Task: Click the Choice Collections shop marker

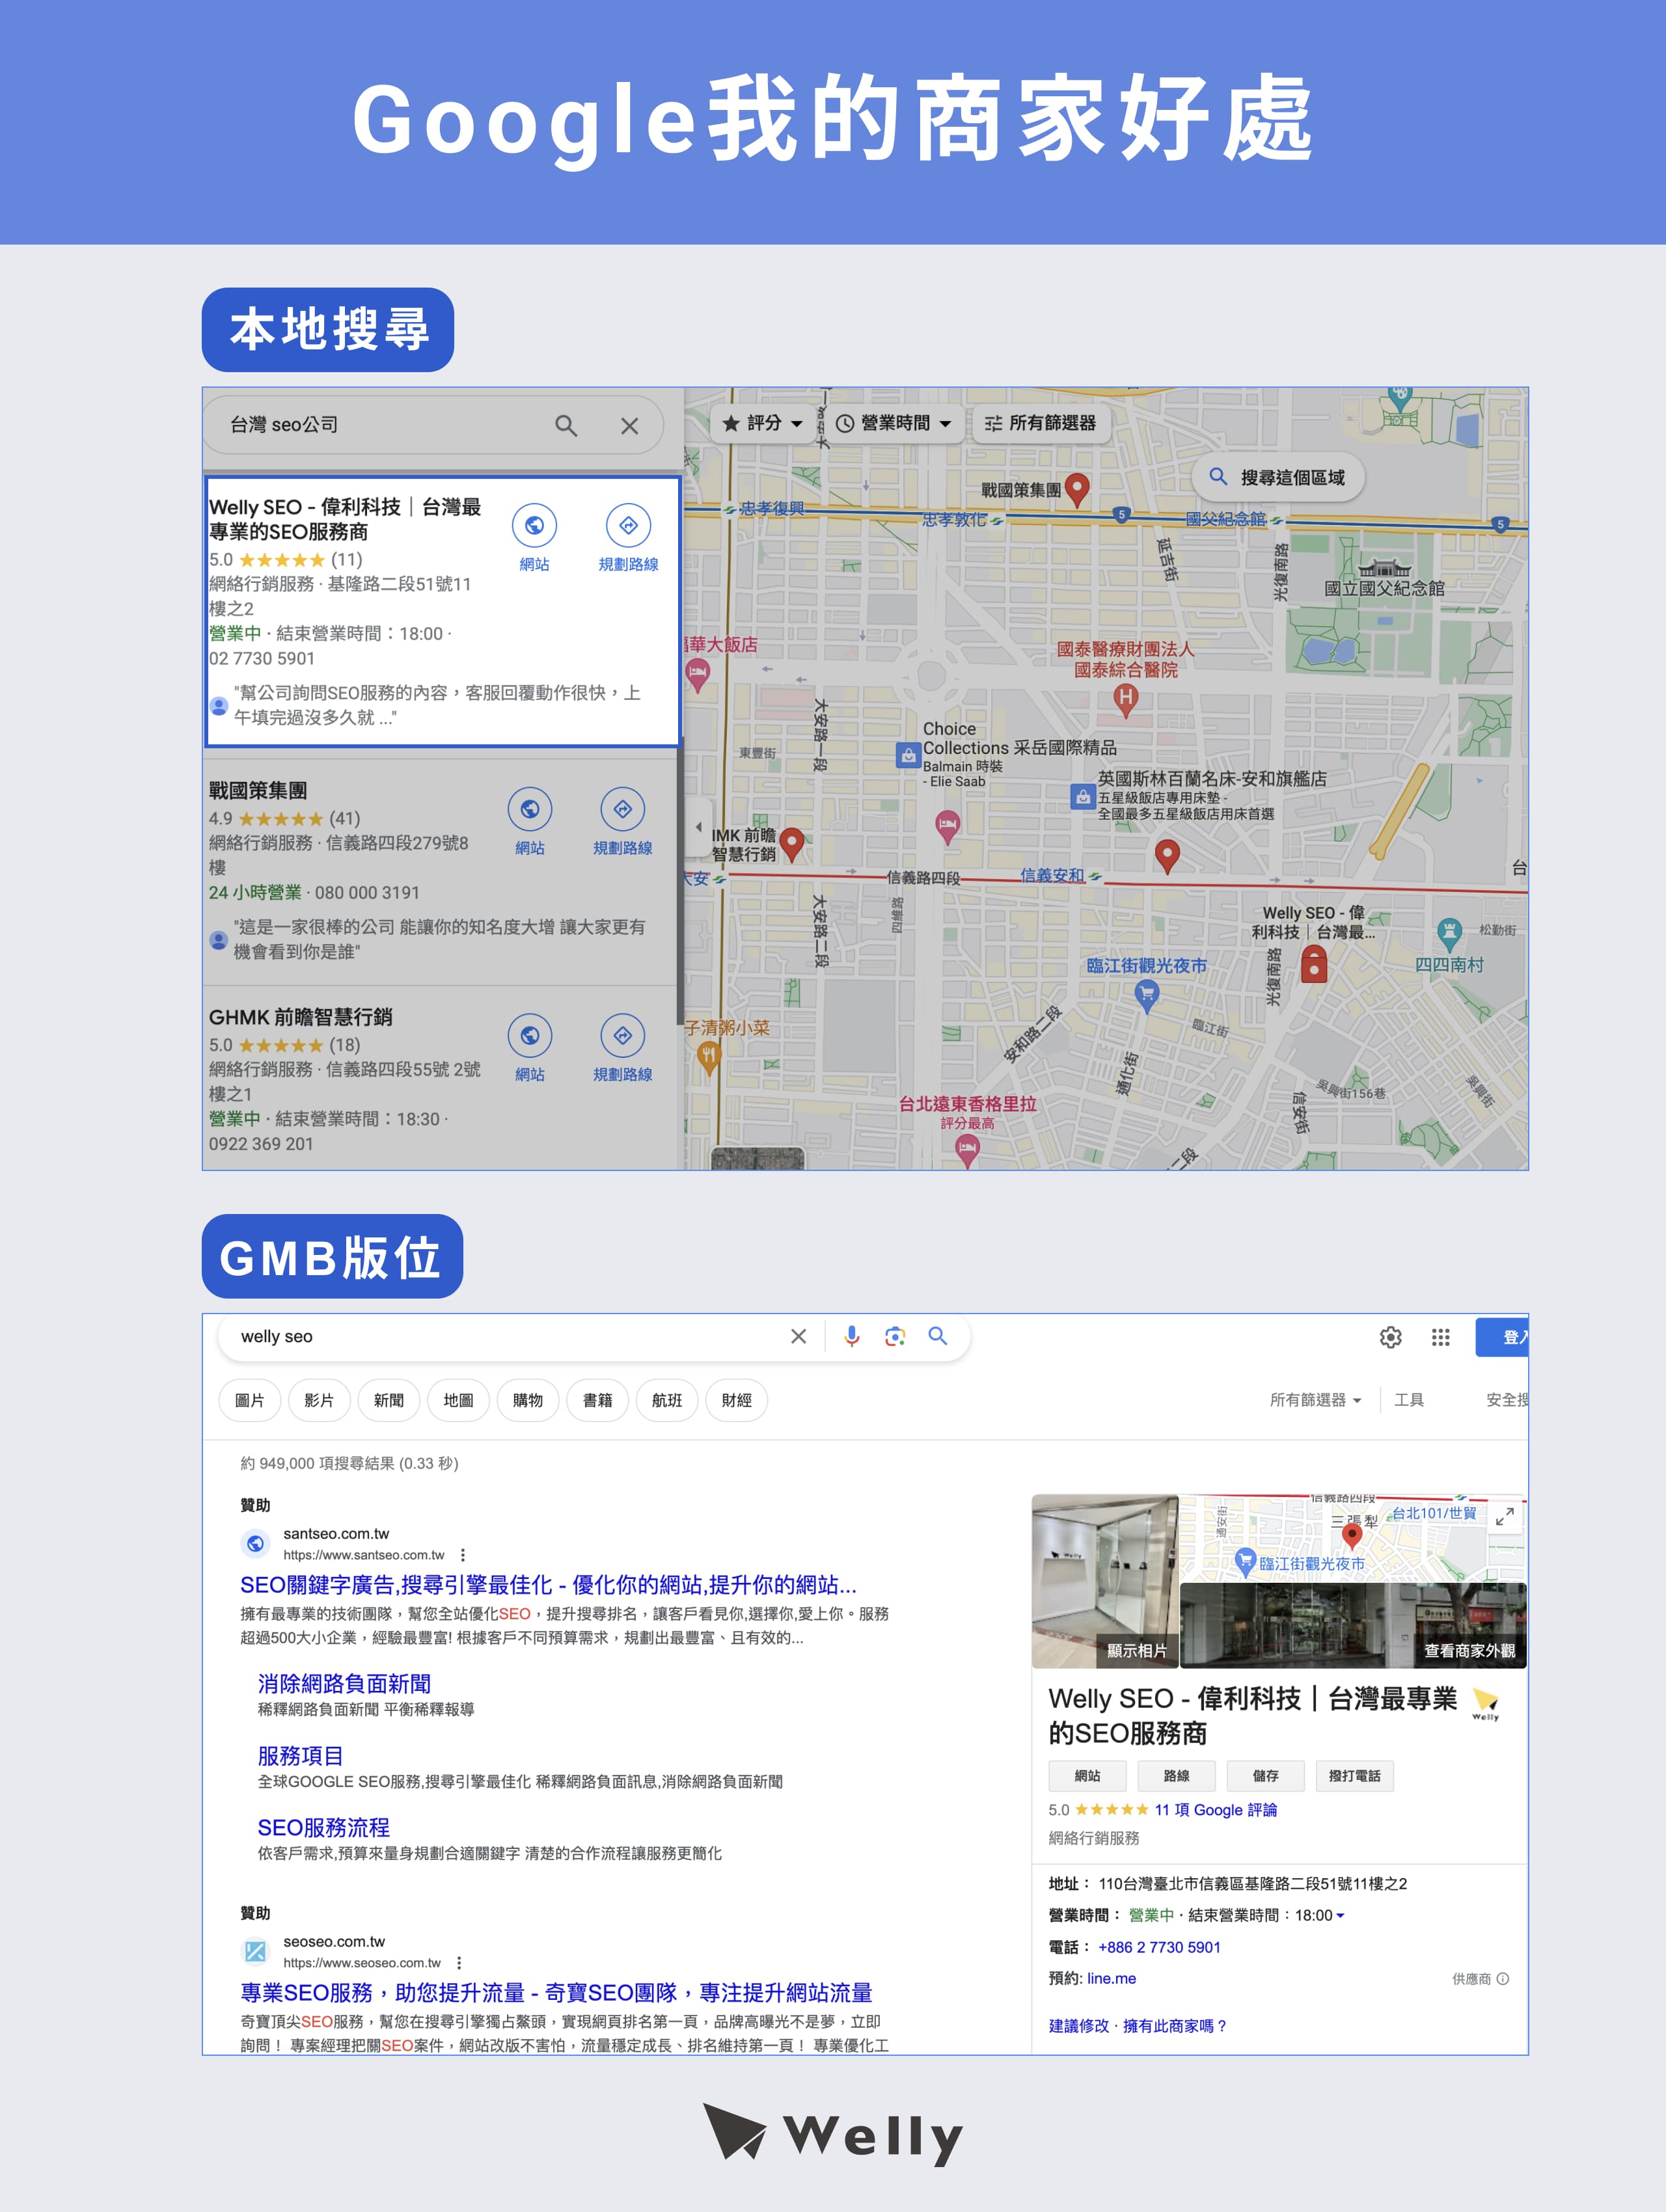Action: click(907, 756)
